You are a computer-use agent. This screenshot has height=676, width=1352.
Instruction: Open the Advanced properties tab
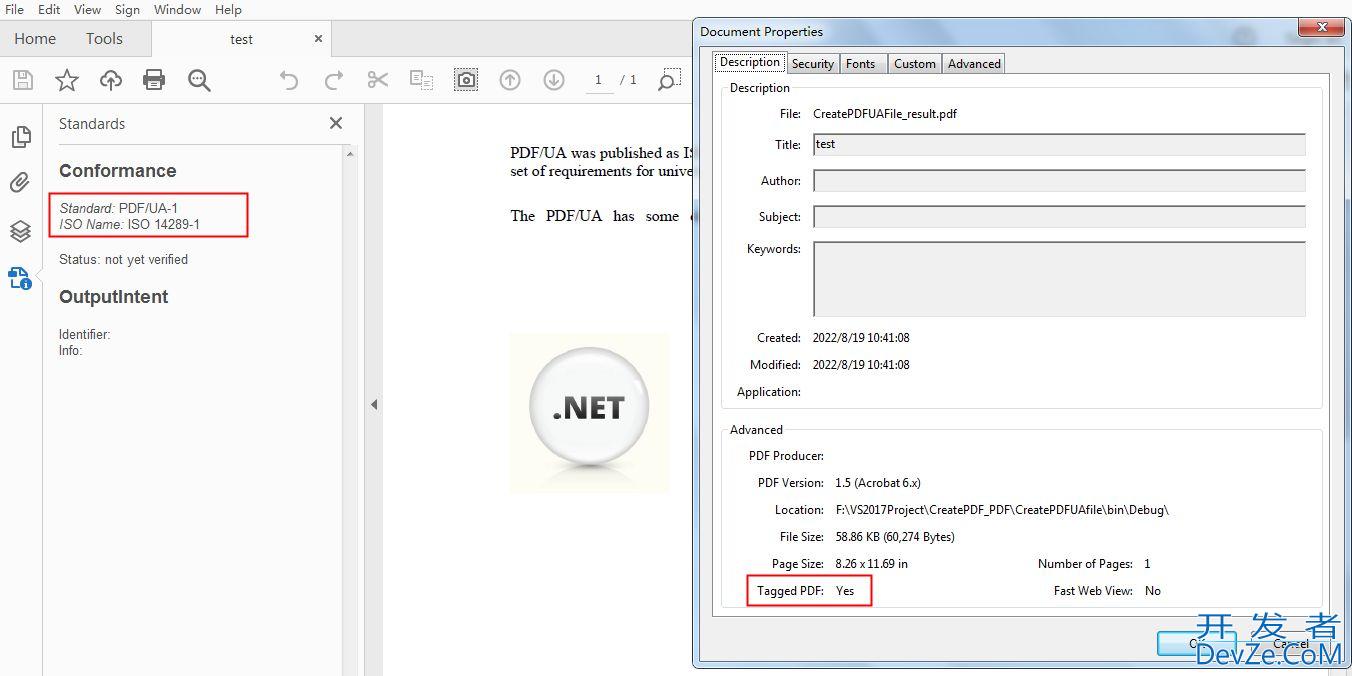(x=974, y=63)
